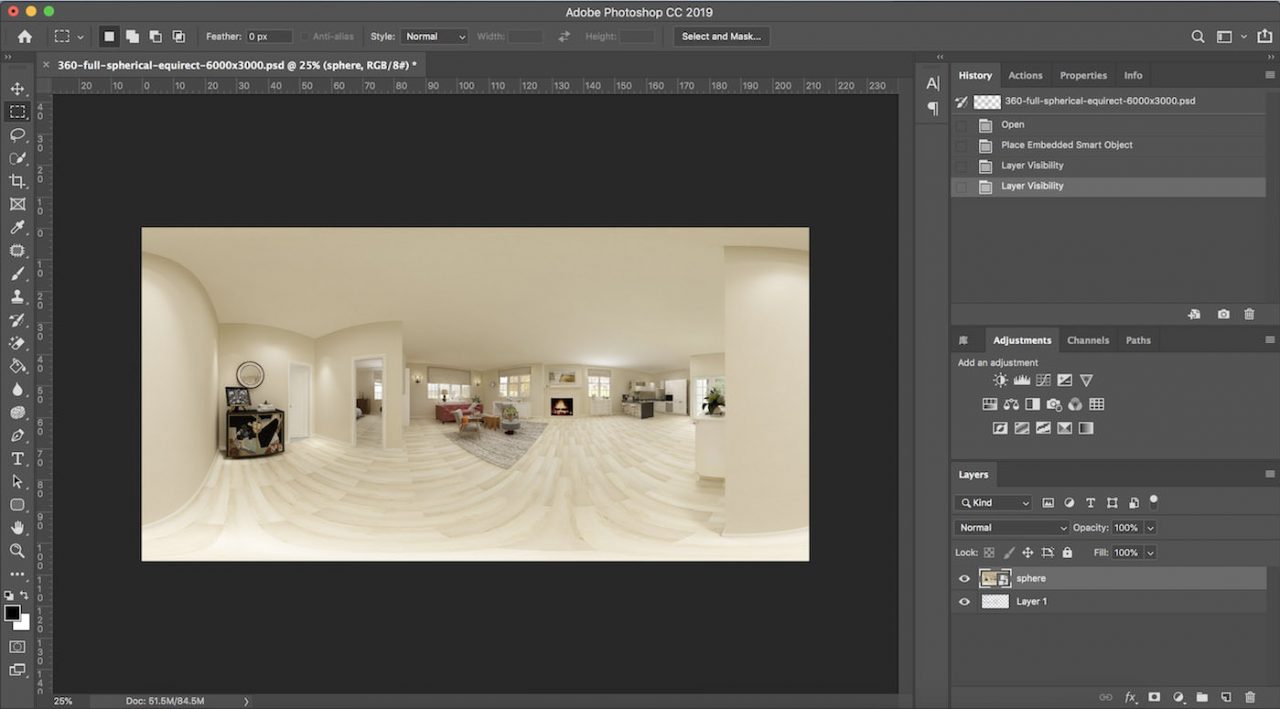Select the Type tool
Image resolution: width=1280 pixels, height=709 pixels.
[18, 457]
